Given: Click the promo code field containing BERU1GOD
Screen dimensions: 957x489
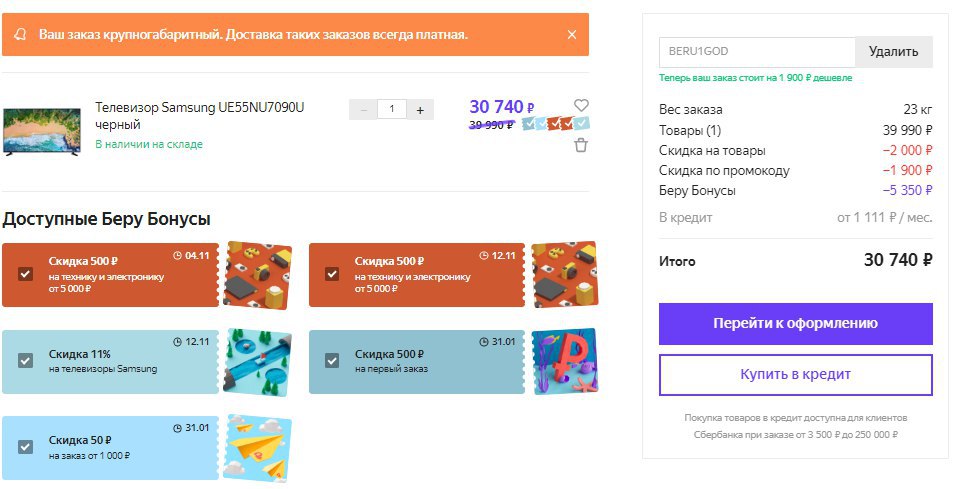Looking at the screenshot, I should point(757,52).
